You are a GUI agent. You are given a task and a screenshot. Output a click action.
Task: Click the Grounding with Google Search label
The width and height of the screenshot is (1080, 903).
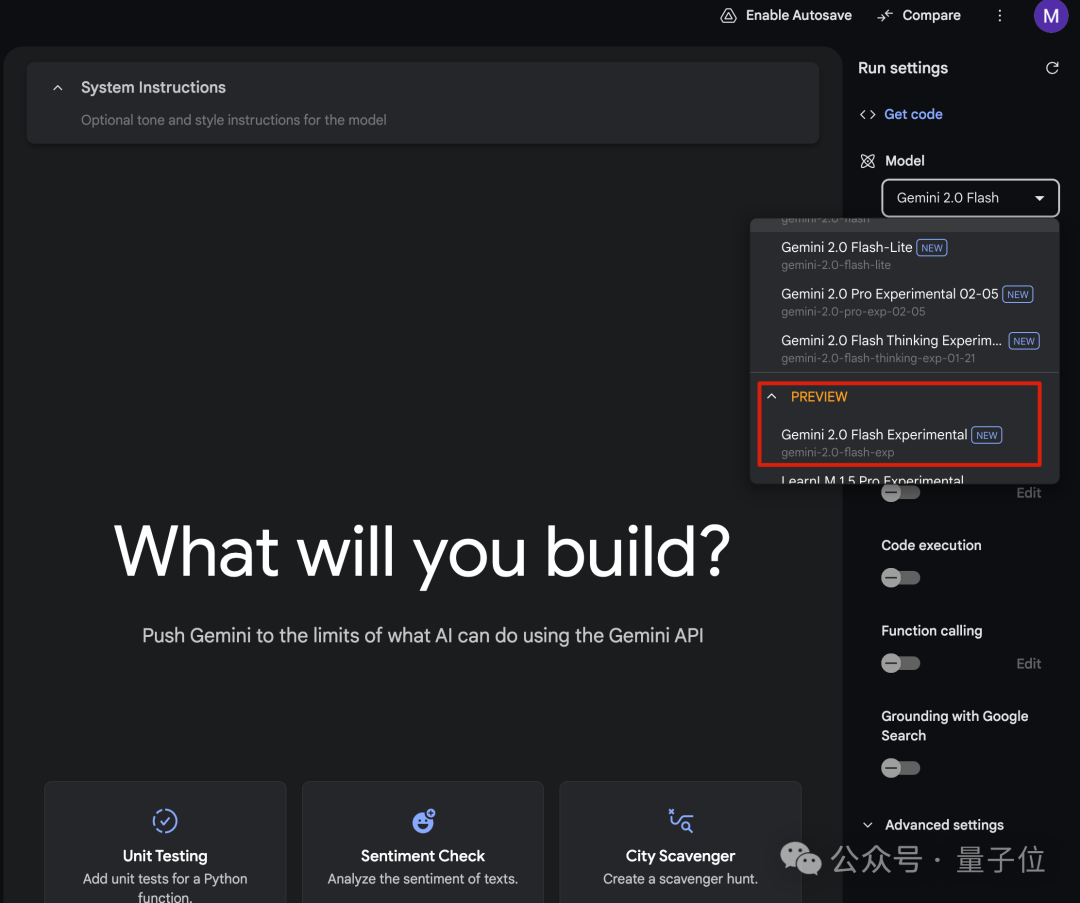[955, 726]
